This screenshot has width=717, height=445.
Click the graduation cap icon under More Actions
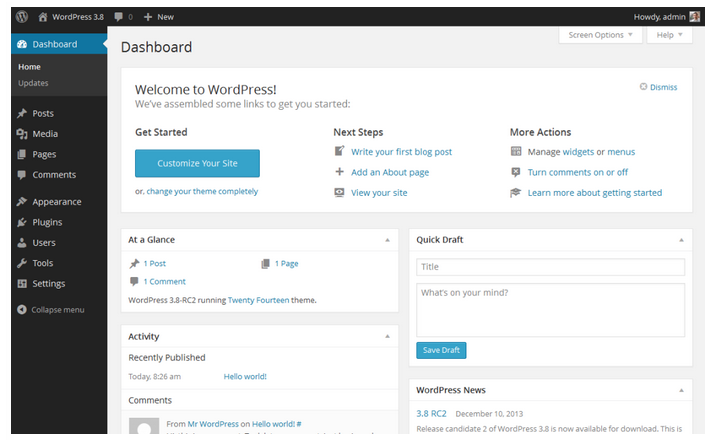[x=516, y=193]
